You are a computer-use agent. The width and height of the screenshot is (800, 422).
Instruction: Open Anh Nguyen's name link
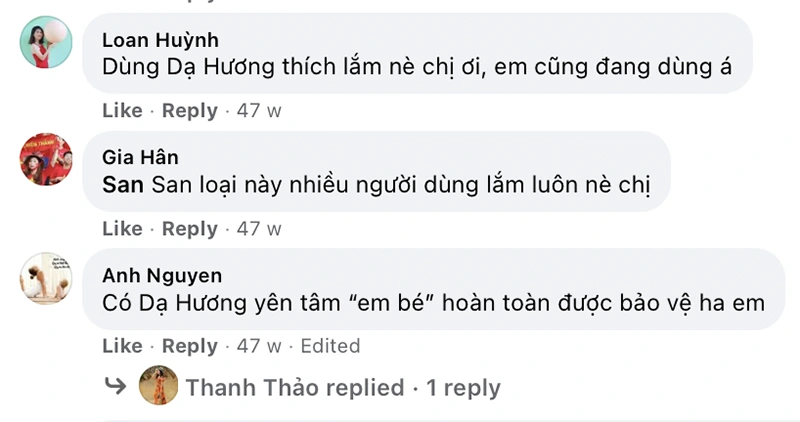click(162, 275)
